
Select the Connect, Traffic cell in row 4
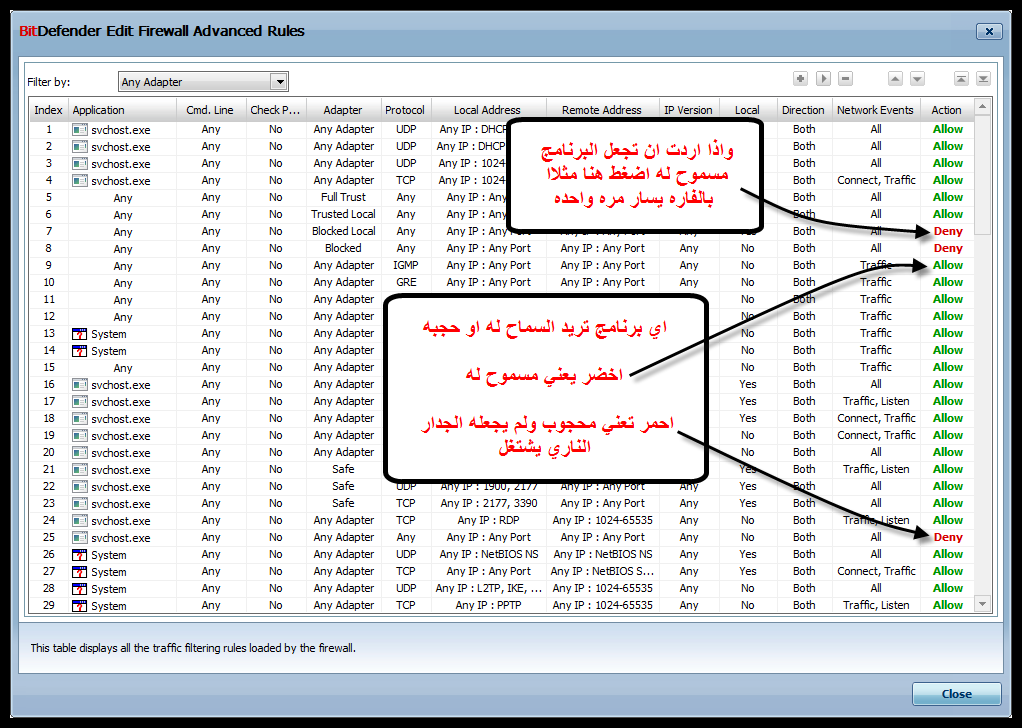point(876,181)
